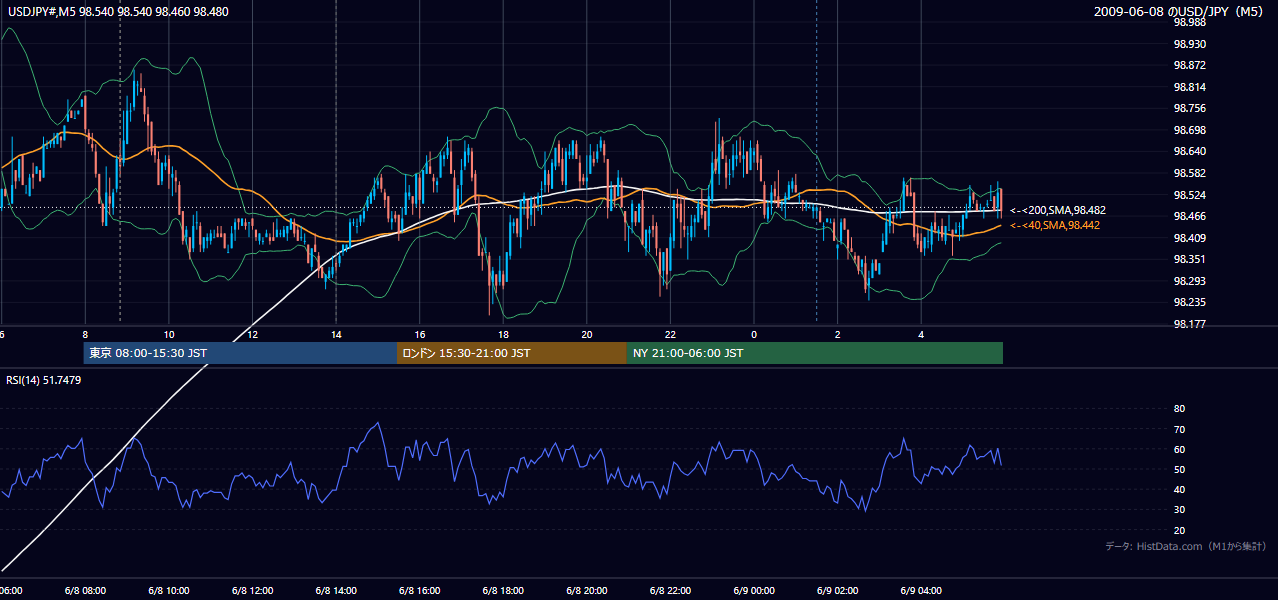Click the 6/8 22:00 time label
The width and height of the screenshot is (1278, 600).
670,591
